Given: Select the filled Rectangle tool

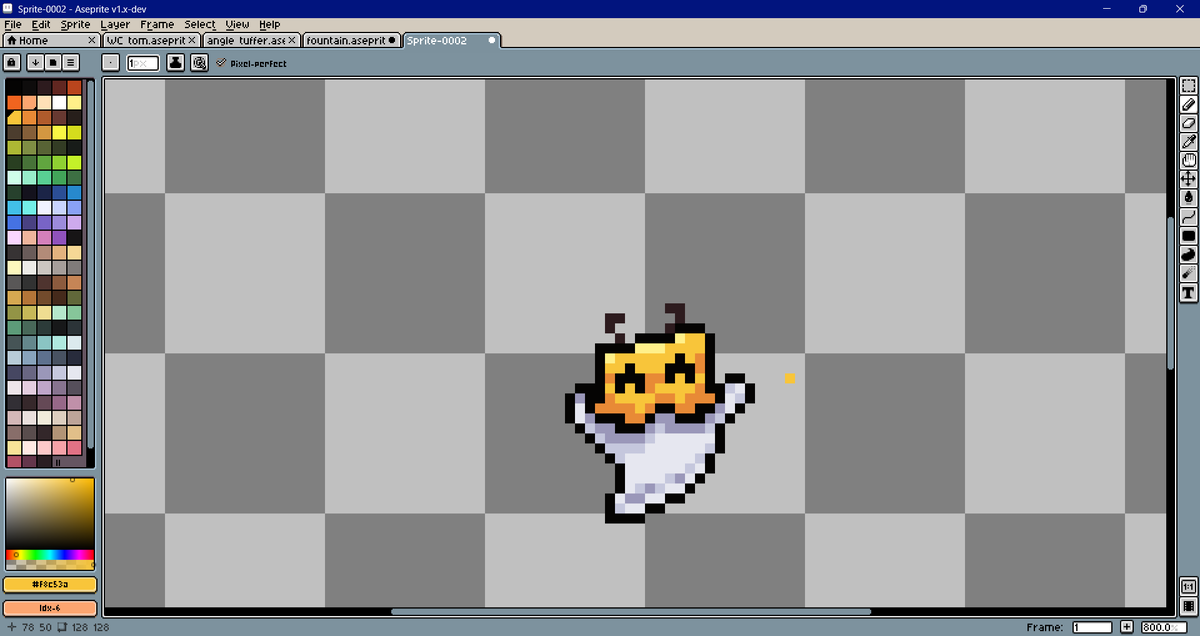Looking at the screenshot, I should [x=1189, y=236].
